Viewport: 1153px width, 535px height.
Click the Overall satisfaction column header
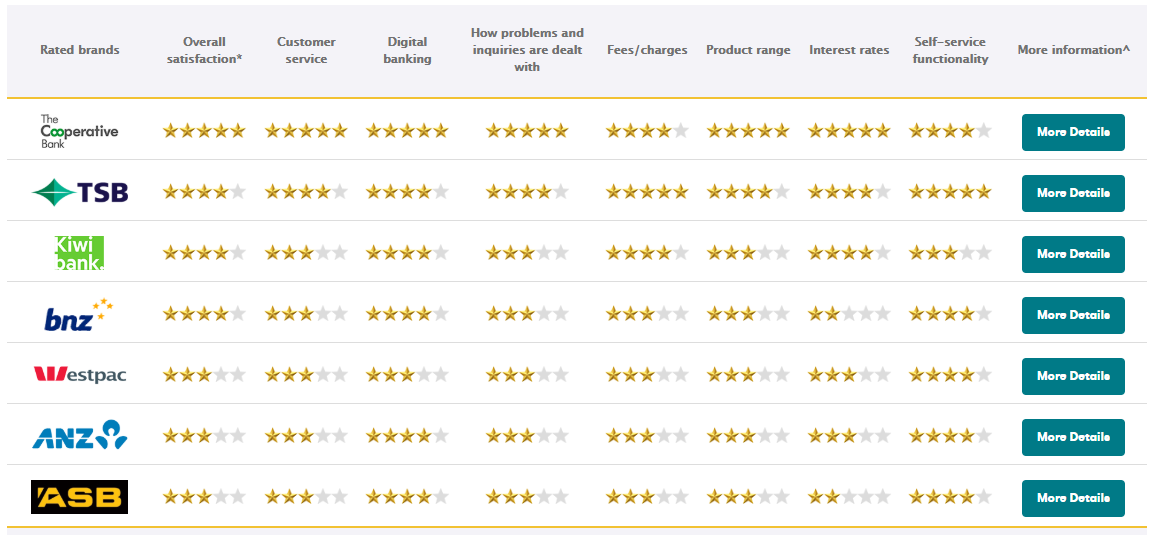[x=204, y=50]
